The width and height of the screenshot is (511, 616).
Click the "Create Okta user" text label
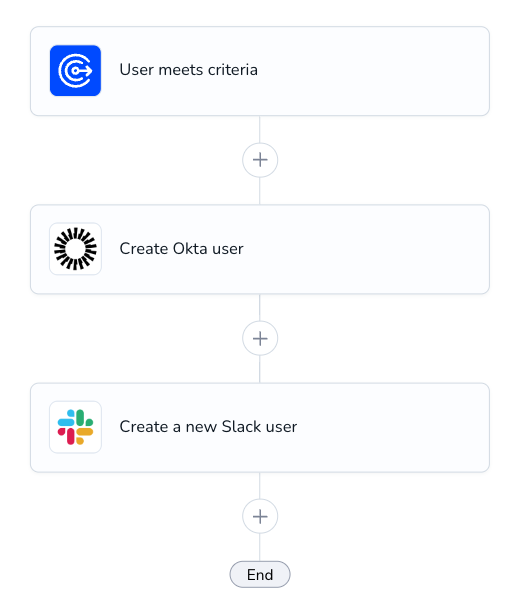pyautogui.click(x=181, y=249)
